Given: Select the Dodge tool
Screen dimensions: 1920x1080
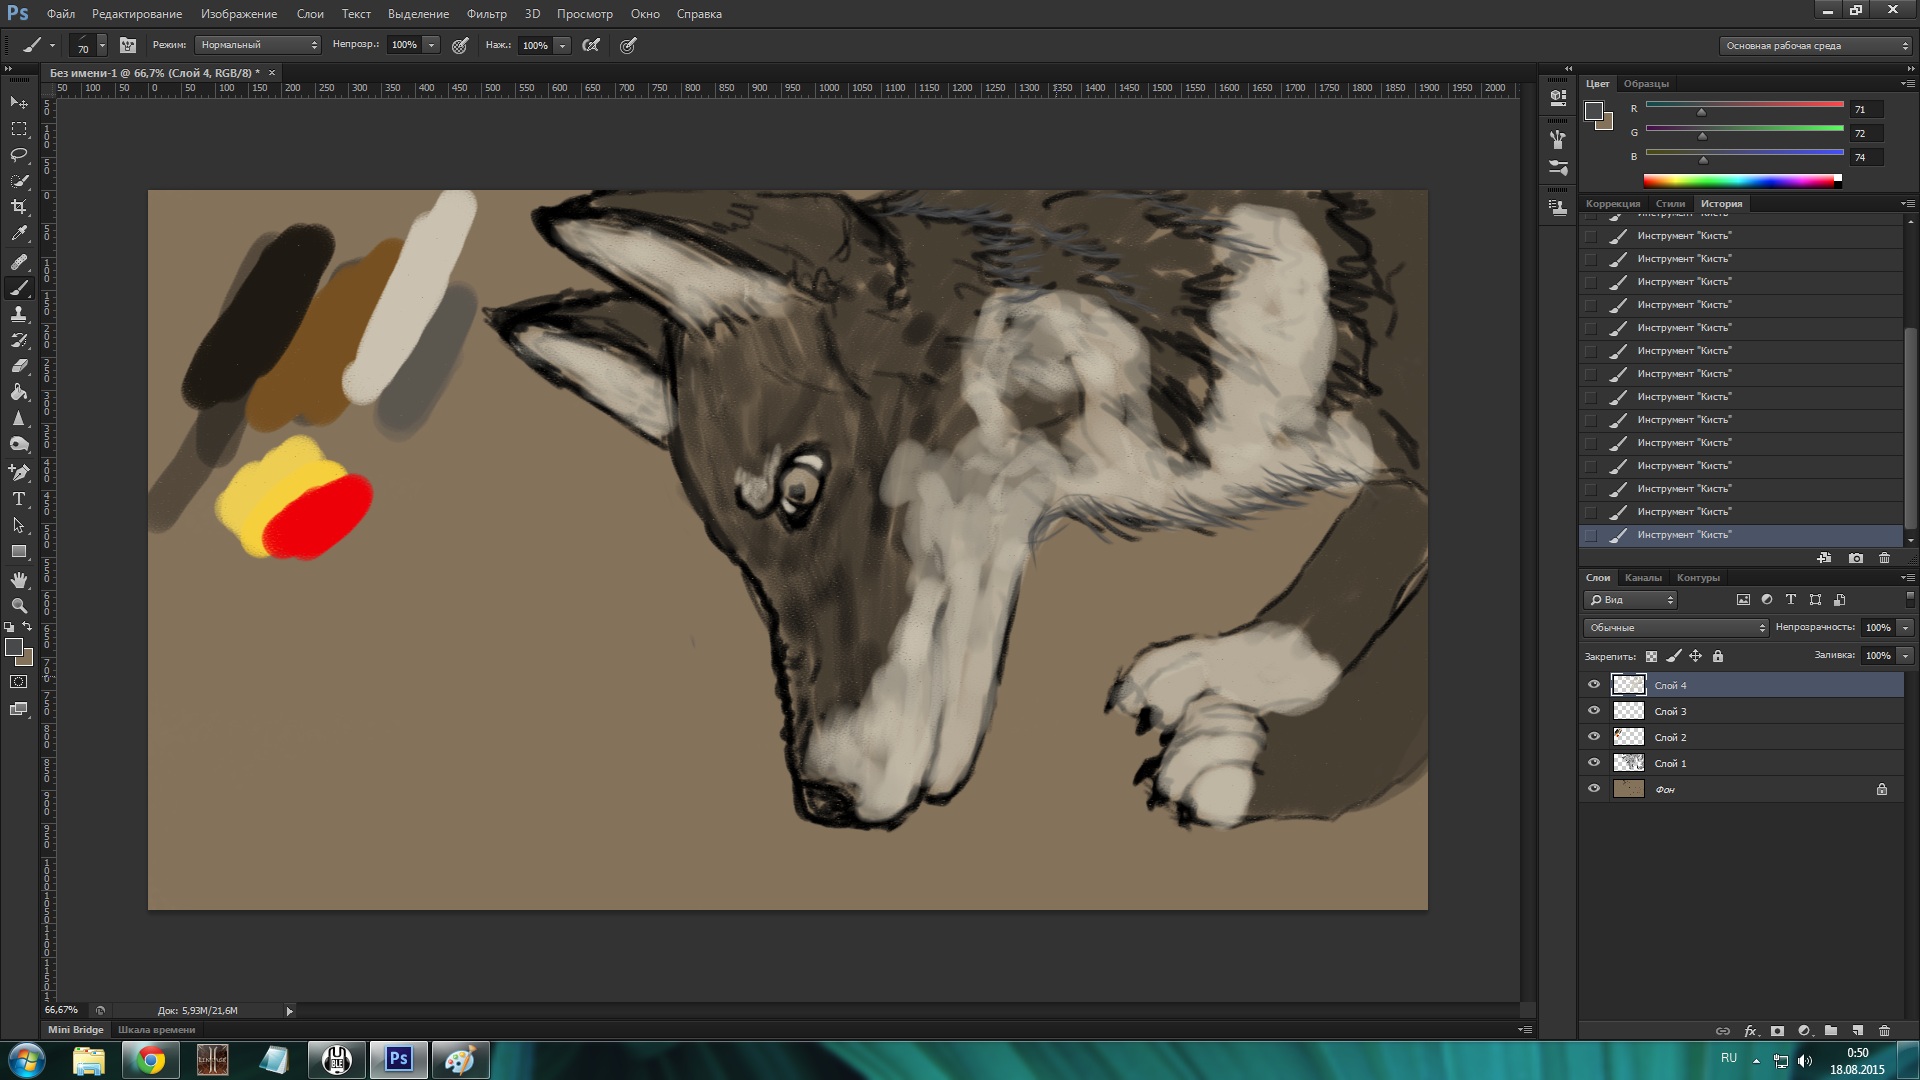Looking at the screenshot, I should click(x=19, y=444).
